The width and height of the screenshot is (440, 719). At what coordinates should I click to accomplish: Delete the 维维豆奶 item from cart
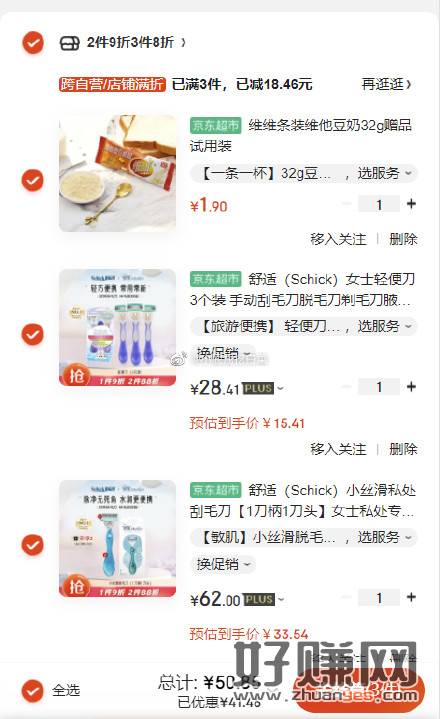[x=403, y=239]
